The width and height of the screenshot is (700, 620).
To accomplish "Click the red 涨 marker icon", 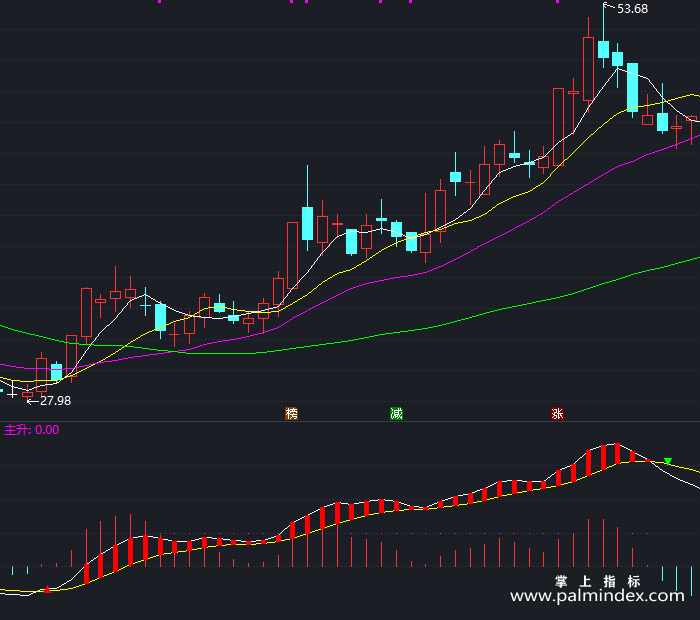I will 557,414.
